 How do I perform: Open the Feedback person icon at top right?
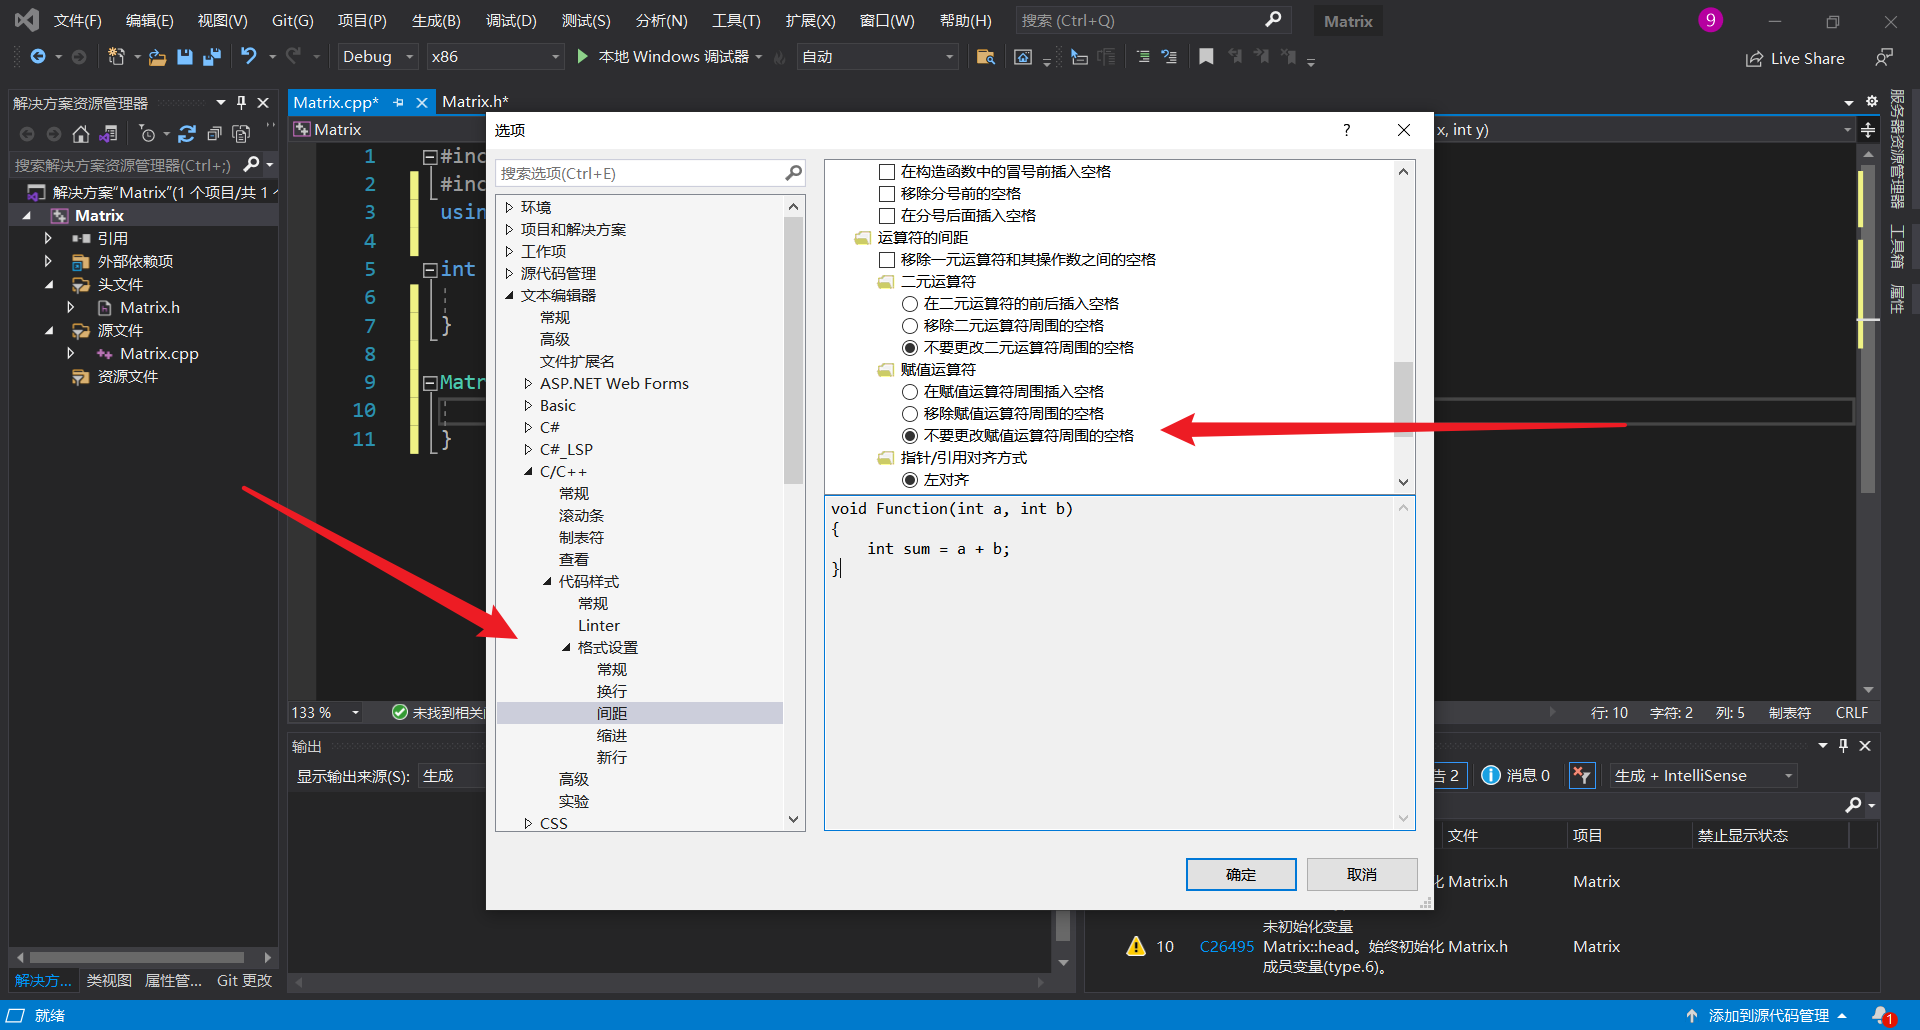(1884, 58)
